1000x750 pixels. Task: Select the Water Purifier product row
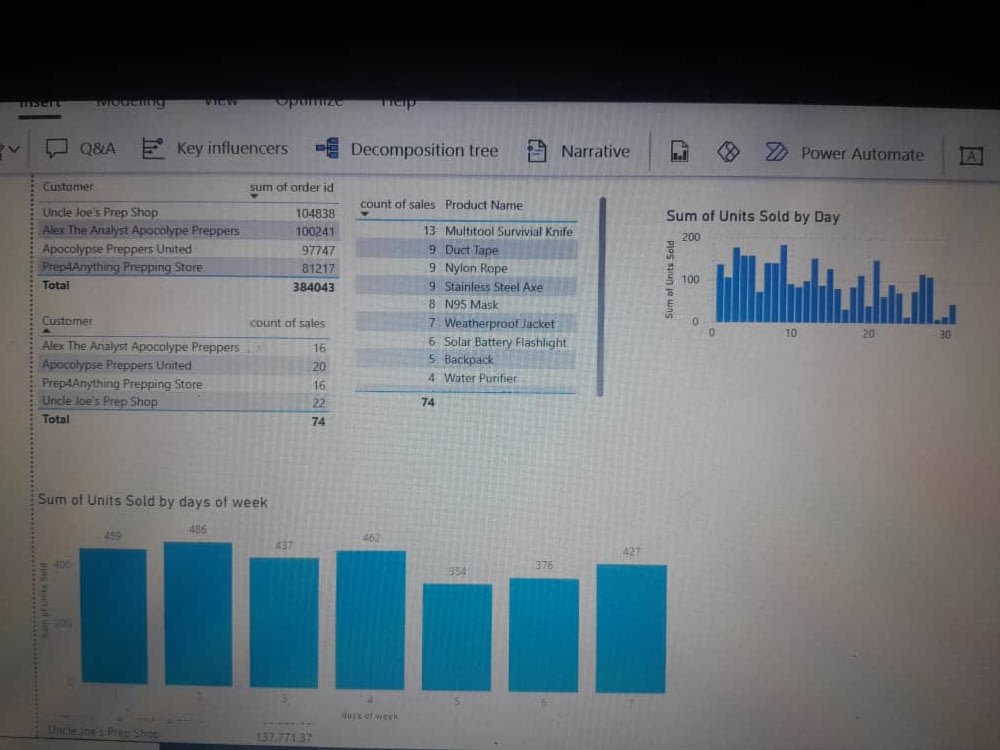coord(480,378)
